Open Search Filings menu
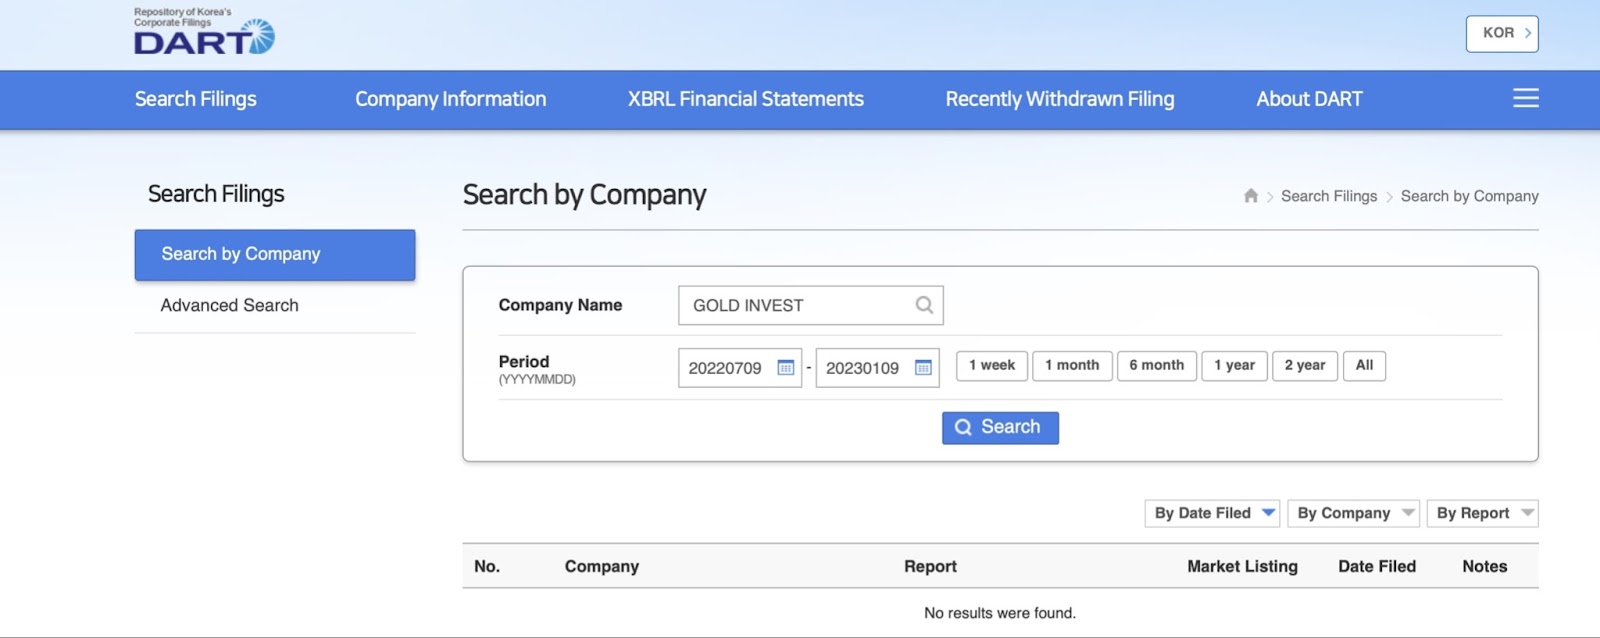Image resolution: width=1600 pixels, height=638 pixels. tap(196, 99)
